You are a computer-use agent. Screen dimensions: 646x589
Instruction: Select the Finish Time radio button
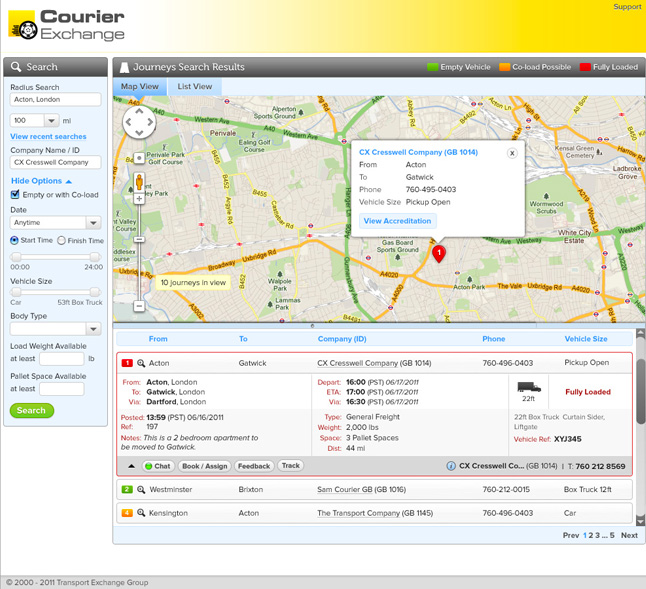pyautogui.click(x=61, y=240)
